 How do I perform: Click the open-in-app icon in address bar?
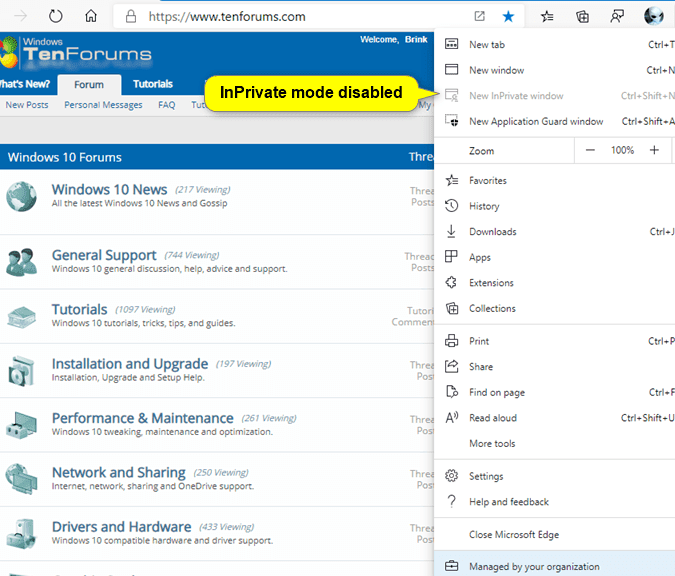479,16
